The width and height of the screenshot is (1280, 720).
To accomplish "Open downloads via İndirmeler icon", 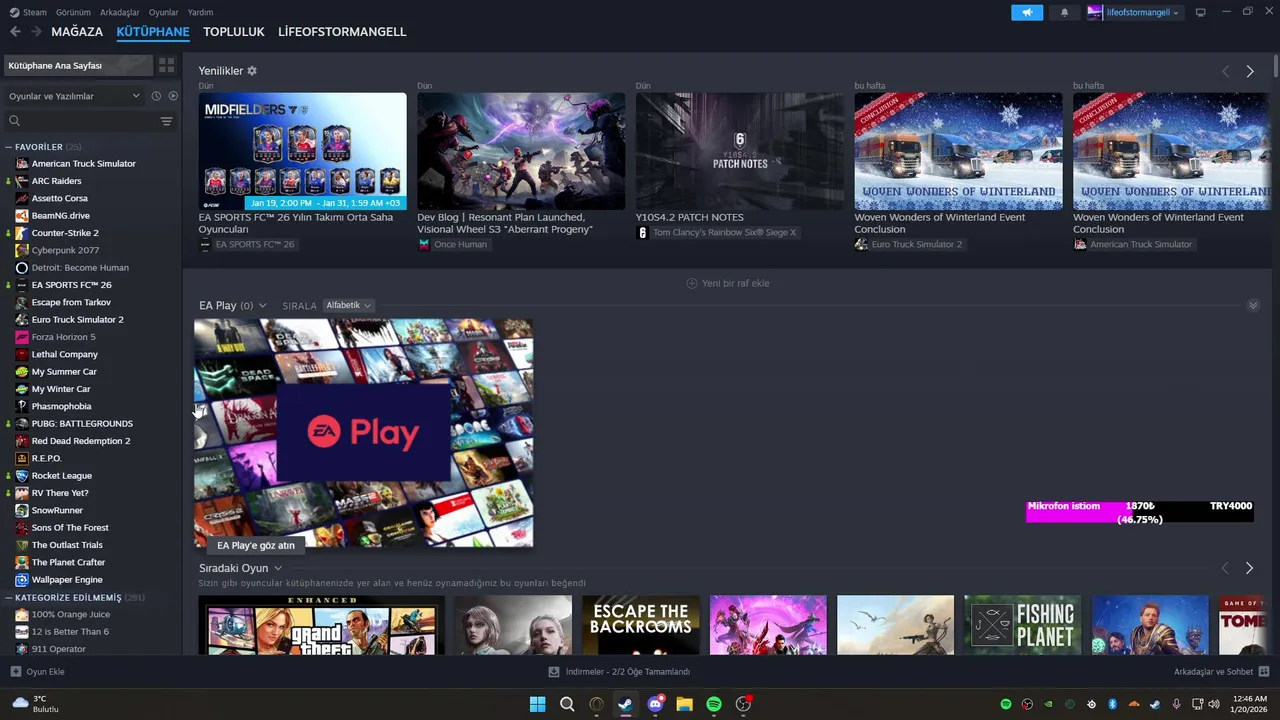I will 554,672.
